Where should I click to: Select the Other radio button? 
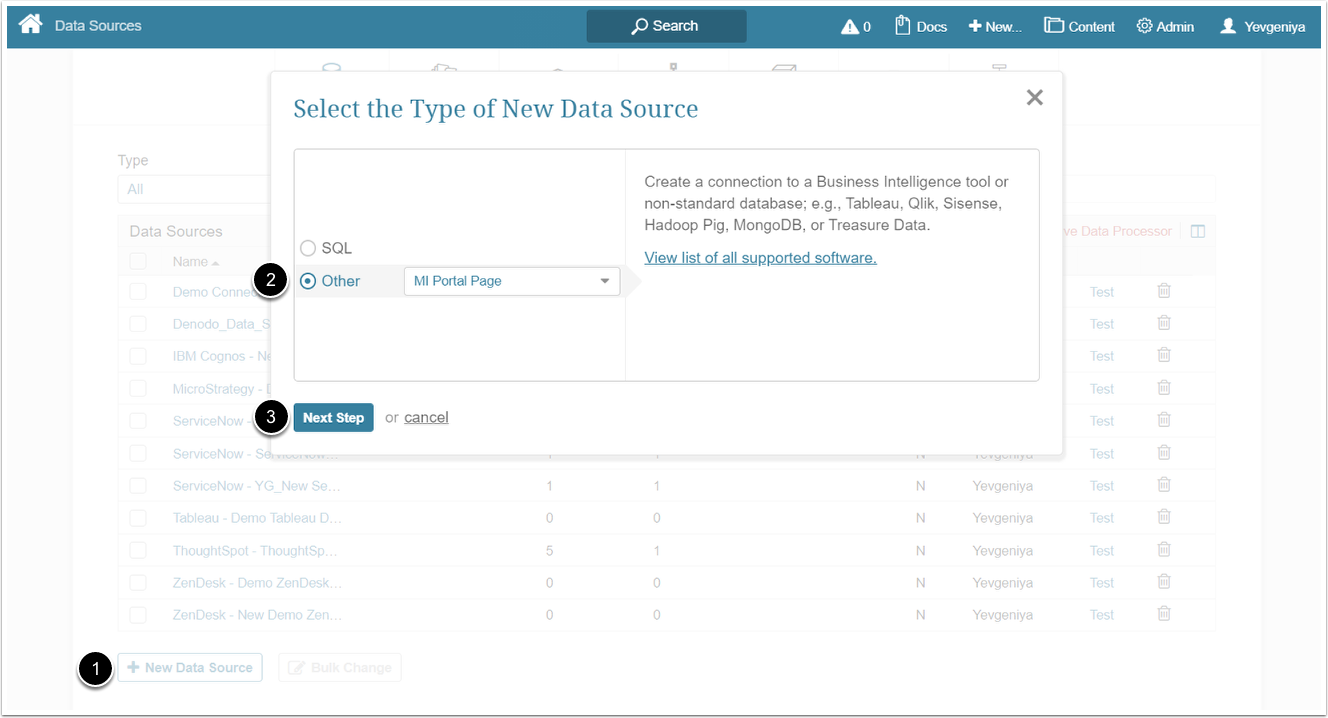308,281
